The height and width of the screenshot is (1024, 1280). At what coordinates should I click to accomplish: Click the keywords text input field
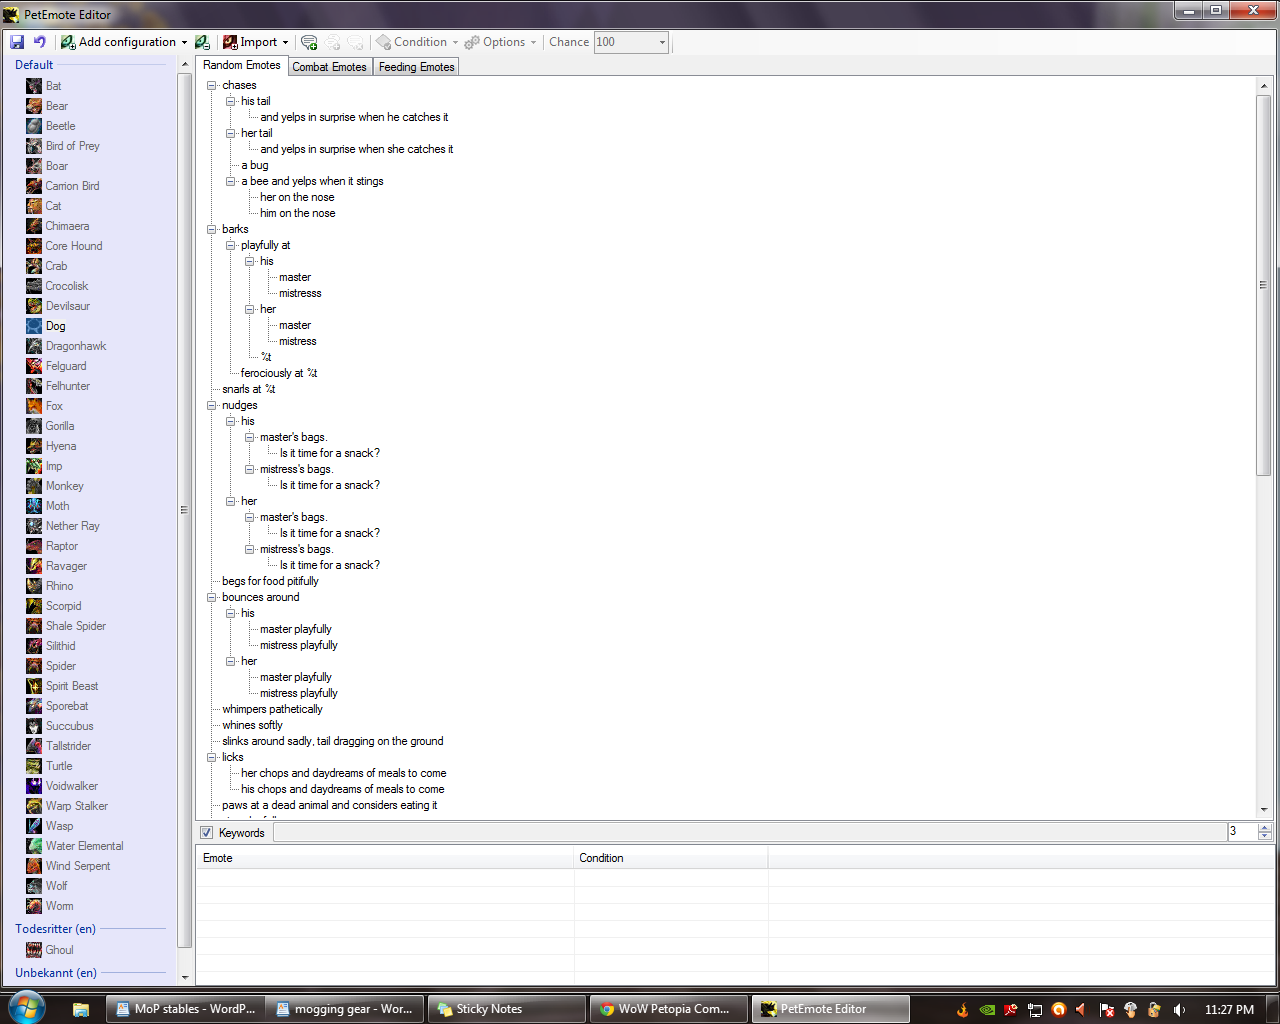[x=750, y=832]
